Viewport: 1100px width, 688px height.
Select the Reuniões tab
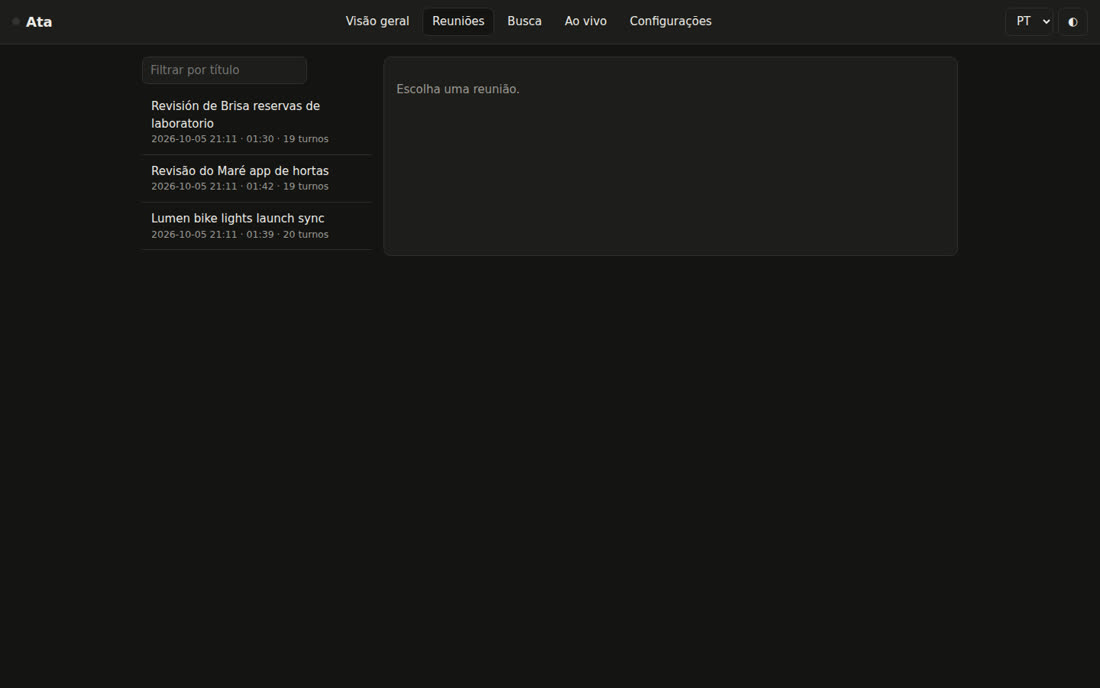point(458,22)
